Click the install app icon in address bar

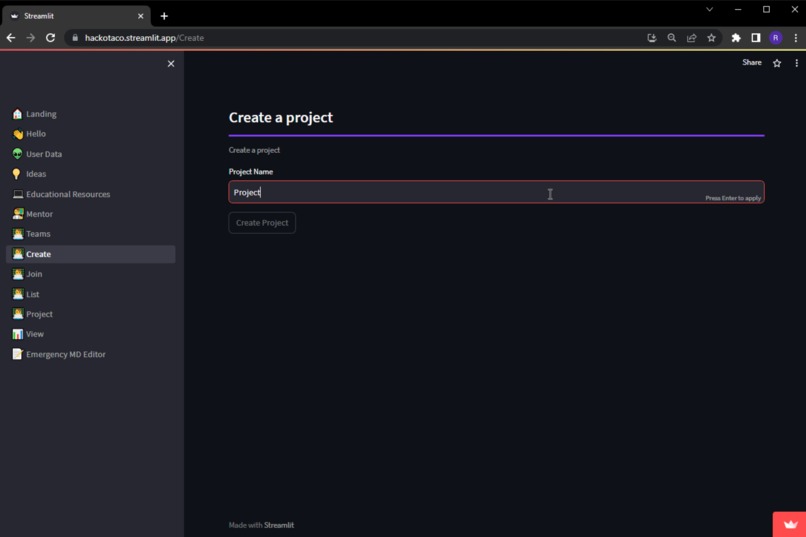coord(652,38)
